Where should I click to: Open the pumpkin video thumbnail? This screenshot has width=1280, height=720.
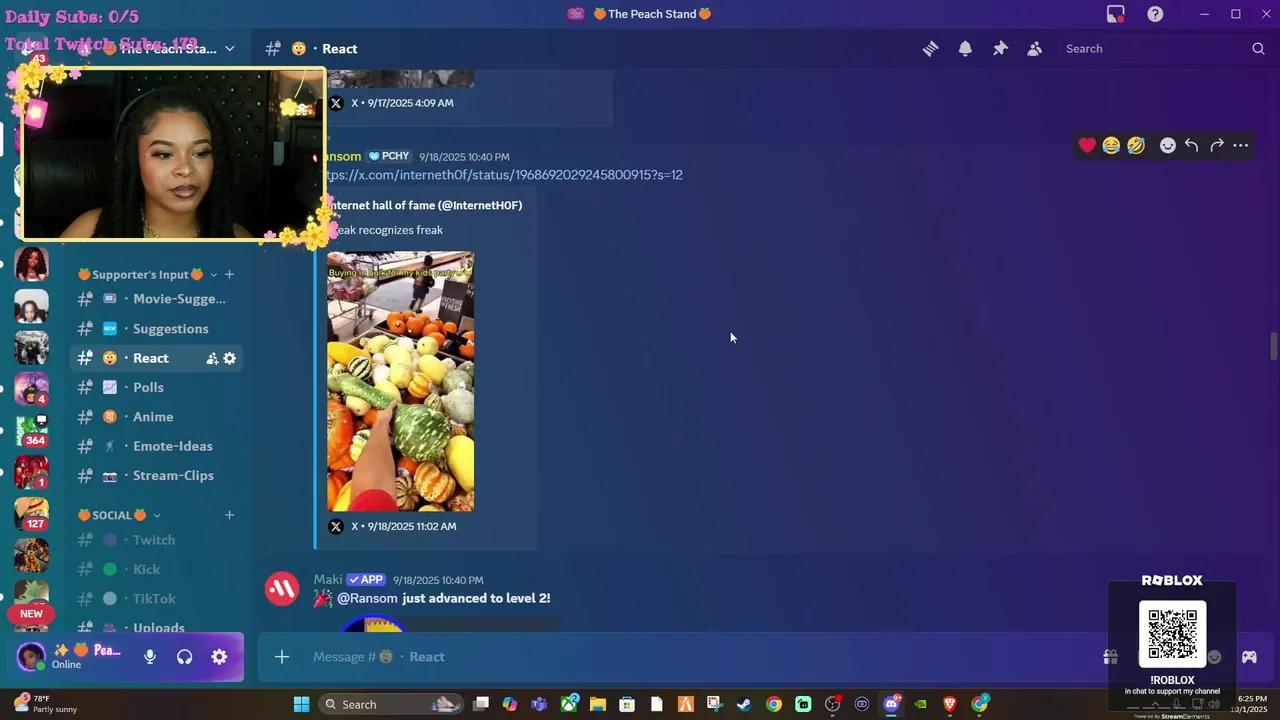400,381
